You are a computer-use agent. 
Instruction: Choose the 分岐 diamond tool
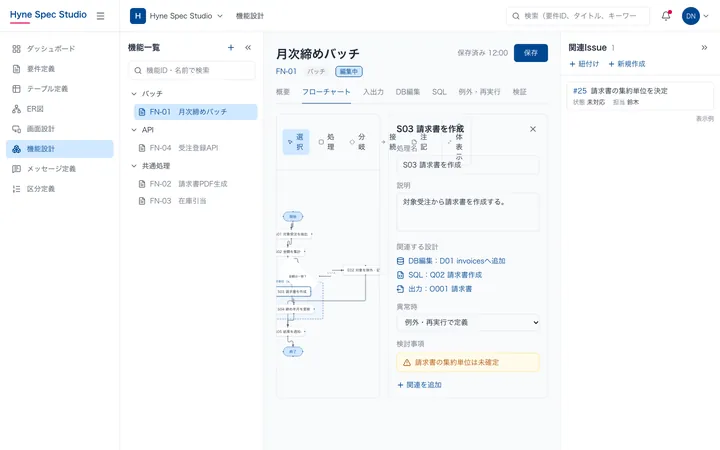(x=357, y=142)
